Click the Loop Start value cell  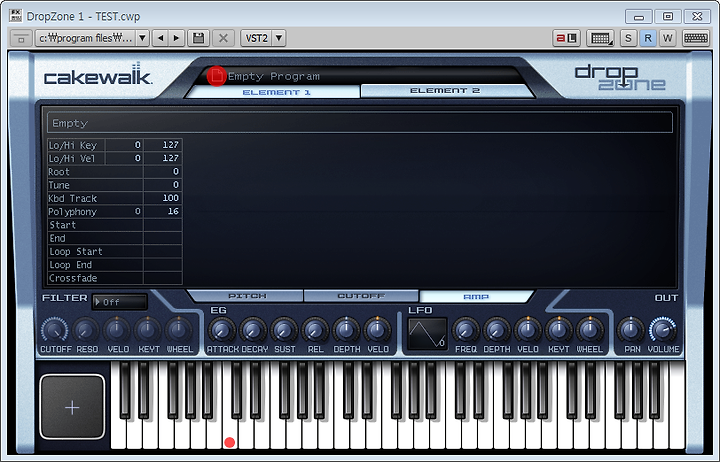point(163,252)
